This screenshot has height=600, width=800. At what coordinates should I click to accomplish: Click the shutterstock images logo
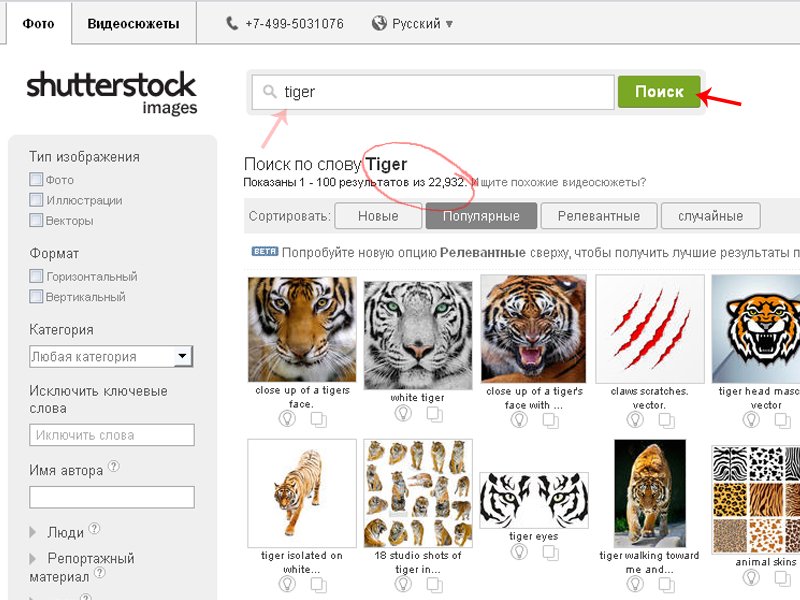(112, 92)
